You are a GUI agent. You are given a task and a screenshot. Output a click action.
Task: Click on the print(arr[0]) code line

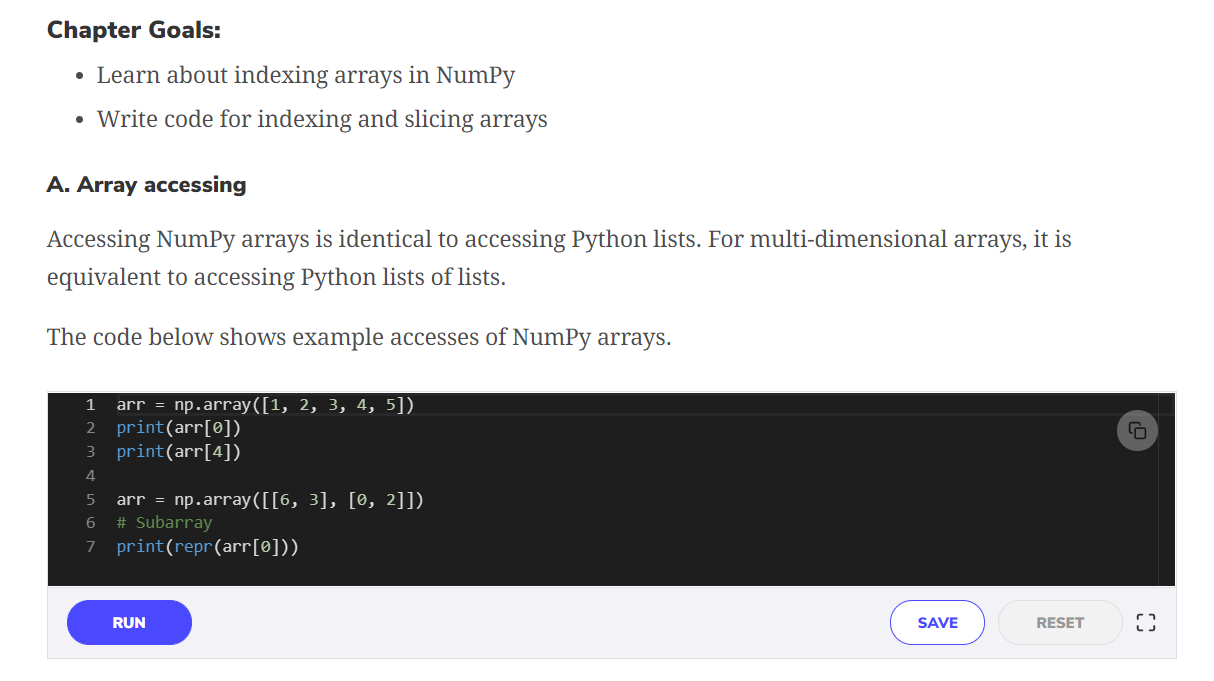click(x=179, y=428)
